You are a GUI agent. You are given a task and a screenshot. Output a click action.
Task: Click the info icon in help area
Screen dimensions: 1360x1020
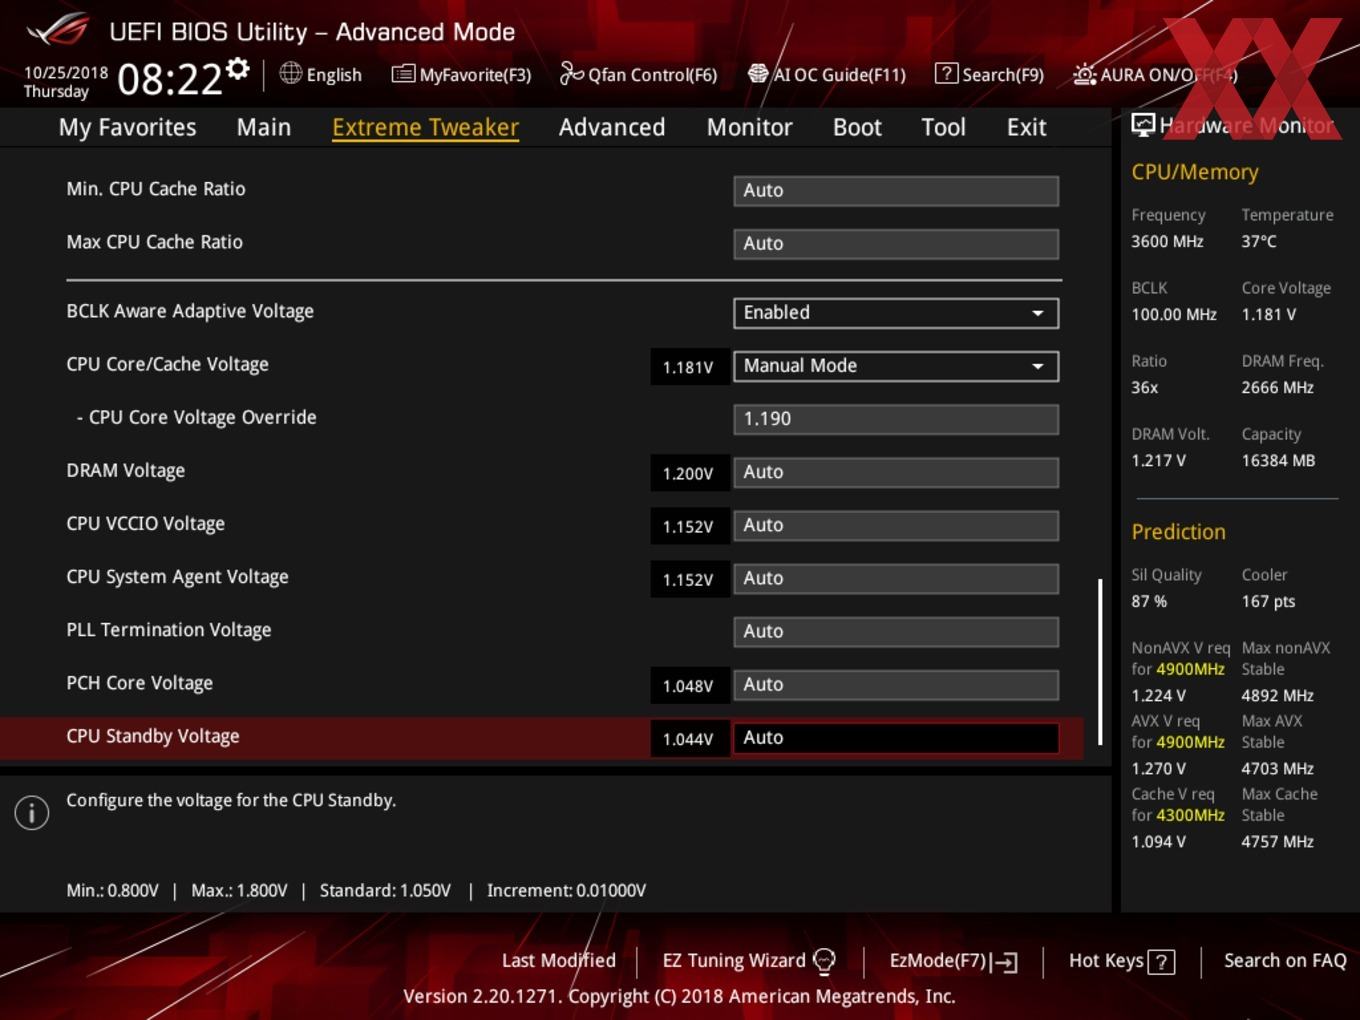[x=32, y=813]
